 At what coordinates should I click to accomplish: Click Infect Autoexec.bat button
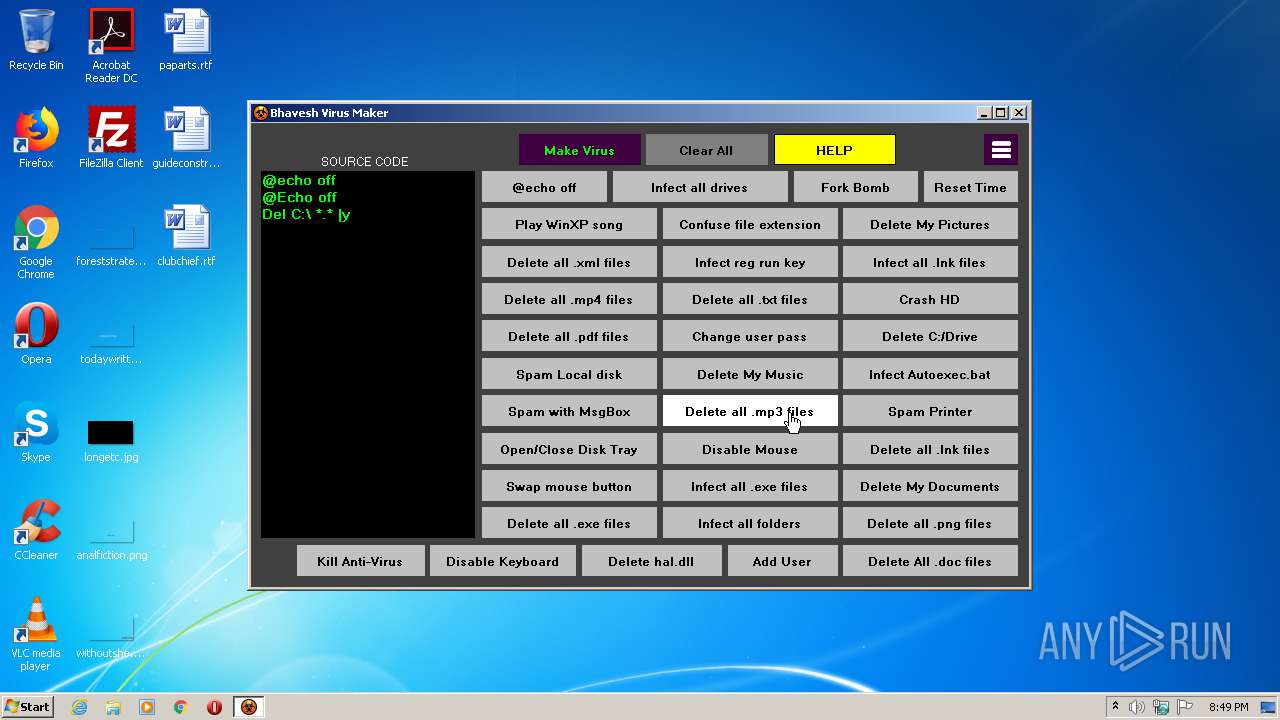point(930,374)
